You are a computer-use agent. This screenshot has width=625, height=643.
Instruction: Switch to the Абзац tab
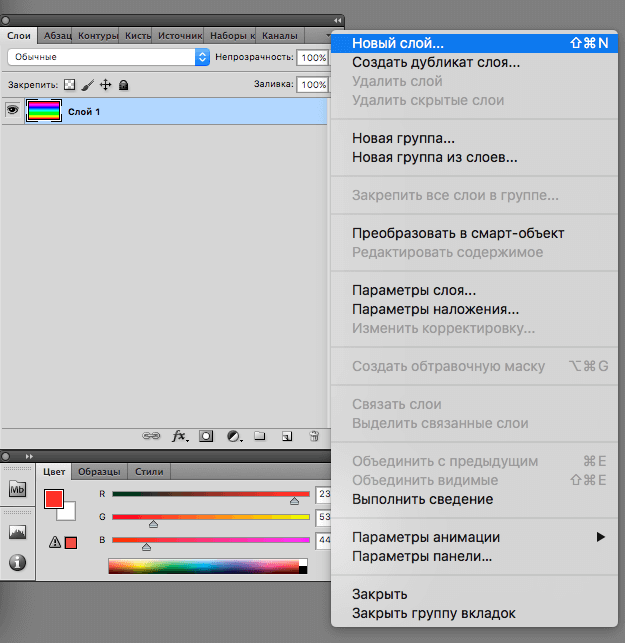[x=55, y=36]
